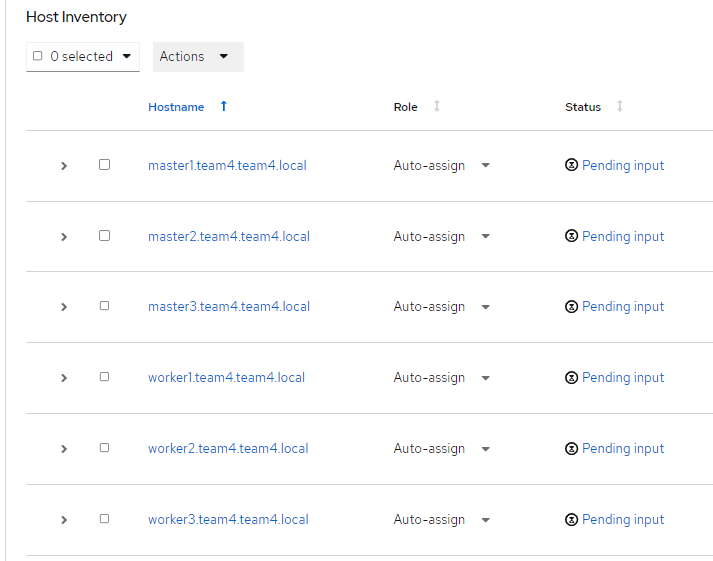View Pending input status for worker3 host
This screenshot has height=561, width=713.
tap(623, 520)
